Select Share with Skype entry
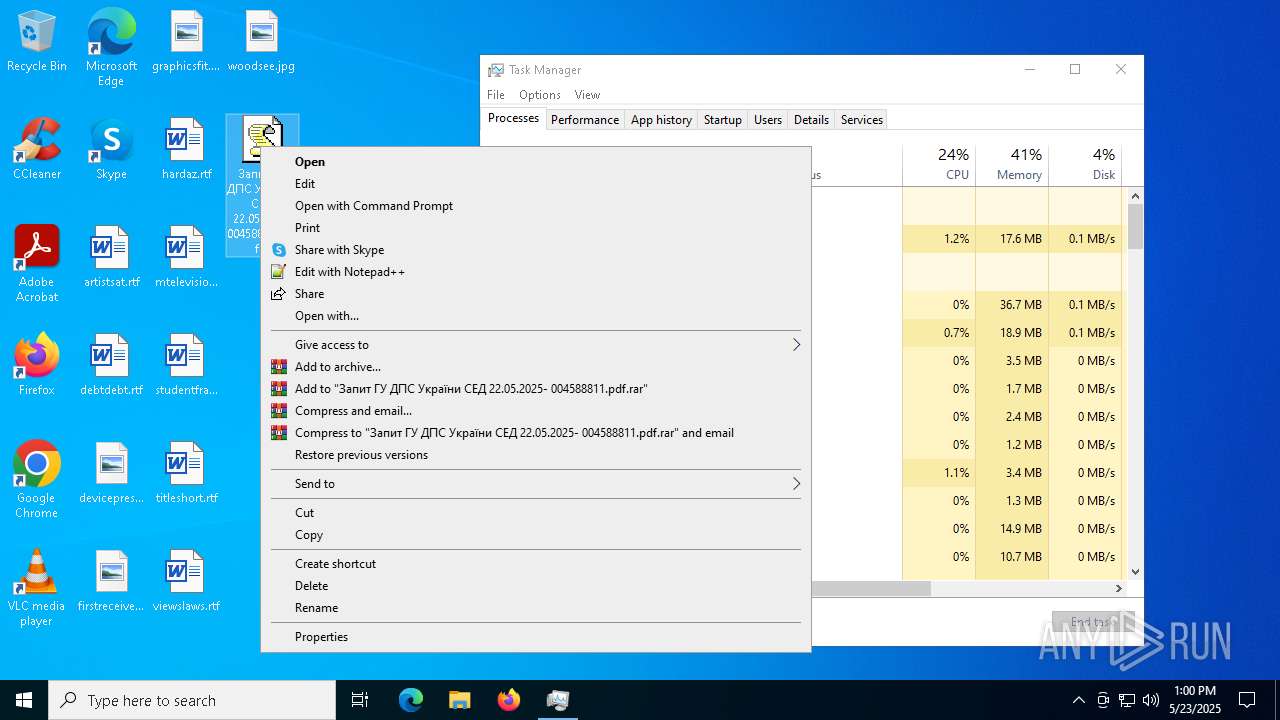This screenshot has height=720, width=1280. (x=536, y=250)
